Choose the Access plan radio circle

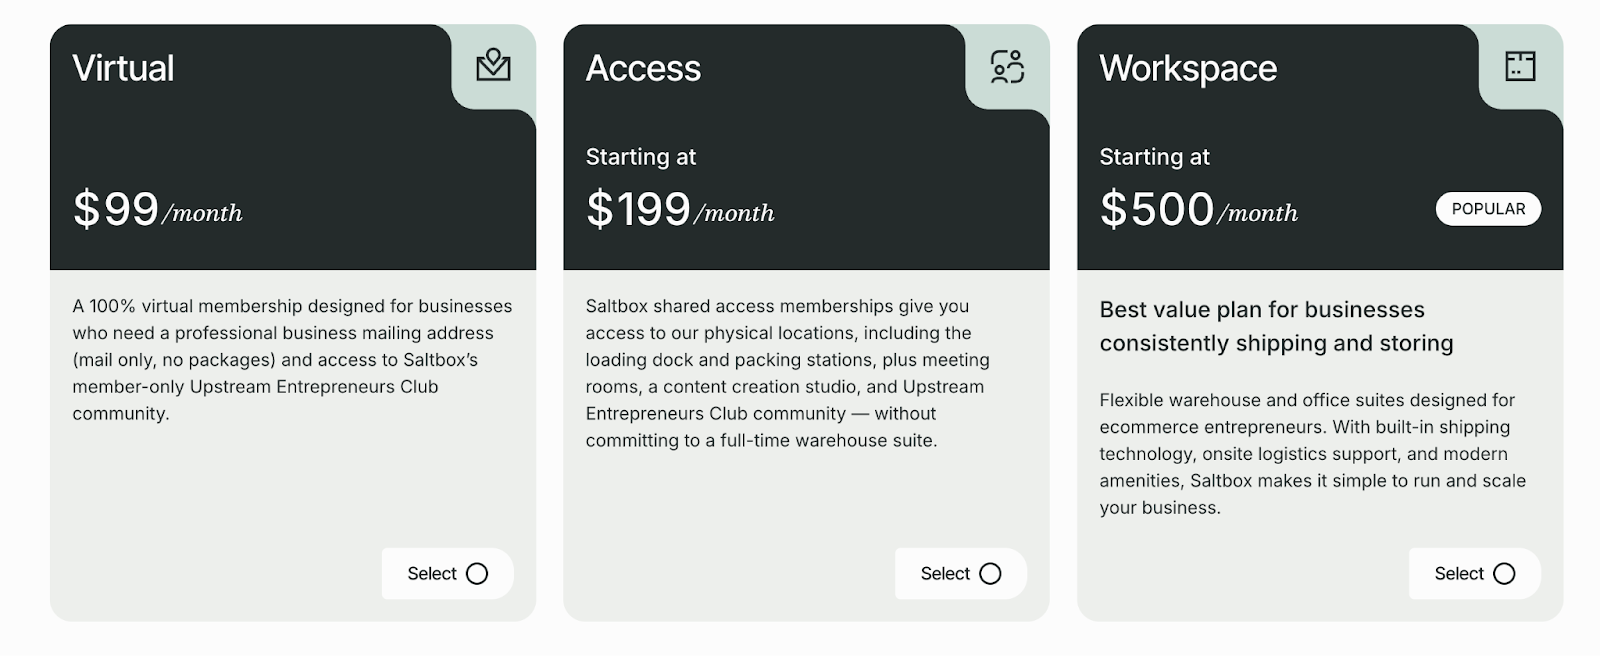(990, 574)
